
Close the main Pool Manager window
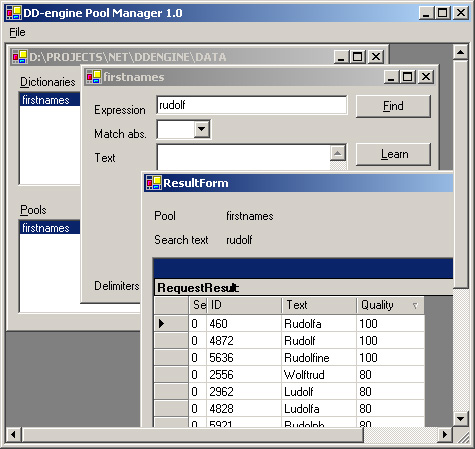461,13
